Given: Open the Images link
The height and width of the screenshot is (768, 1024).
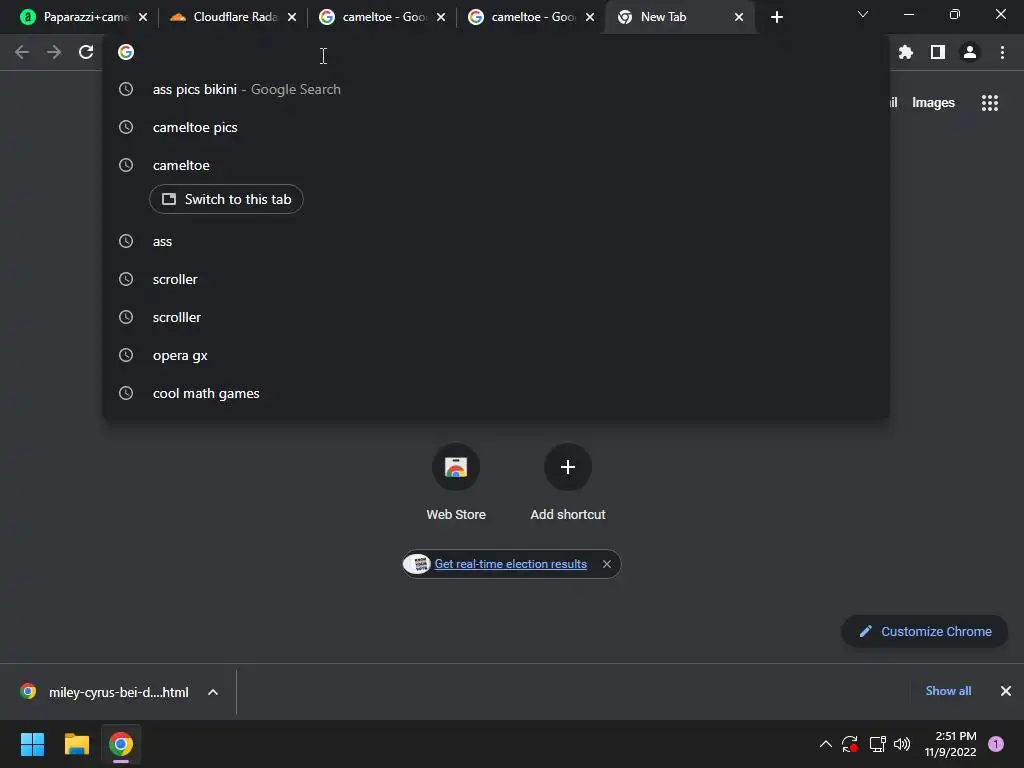Looking at the screenshot, I should [933, 103].
